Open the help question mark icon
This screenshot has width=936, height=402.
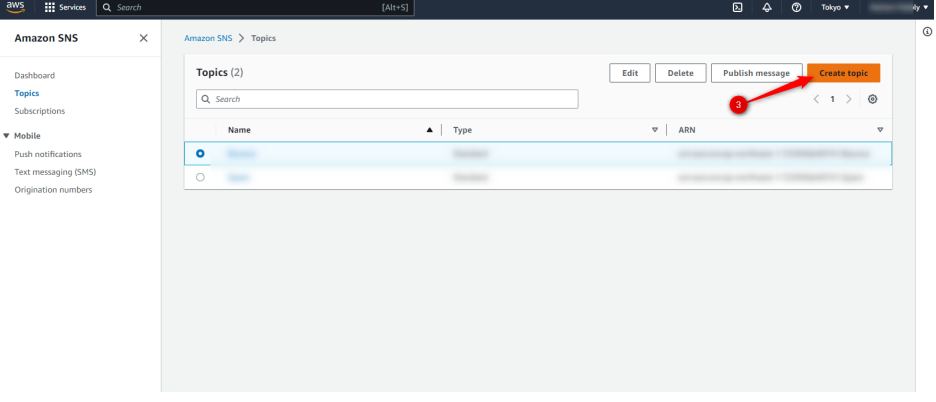[796, 7]
